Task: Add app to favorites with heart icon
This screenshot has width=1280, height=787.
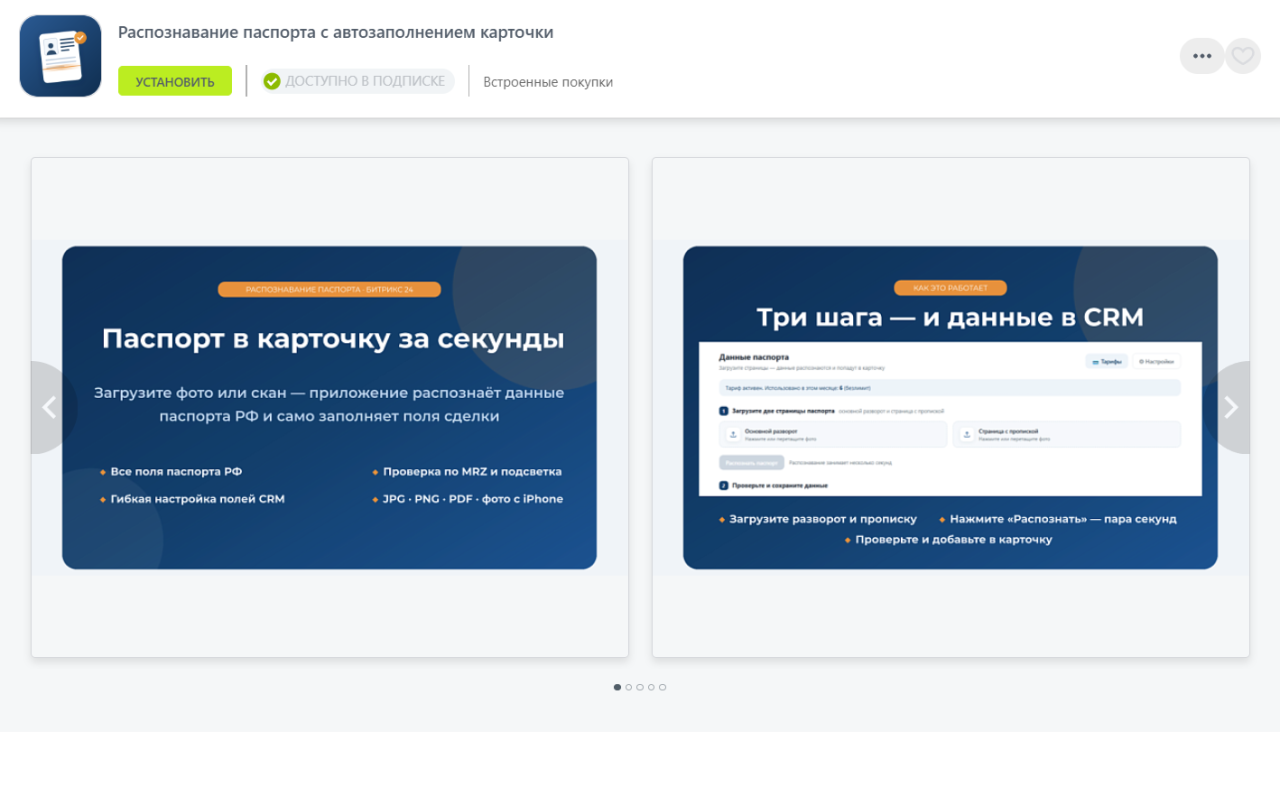Action: point(1243,56)
